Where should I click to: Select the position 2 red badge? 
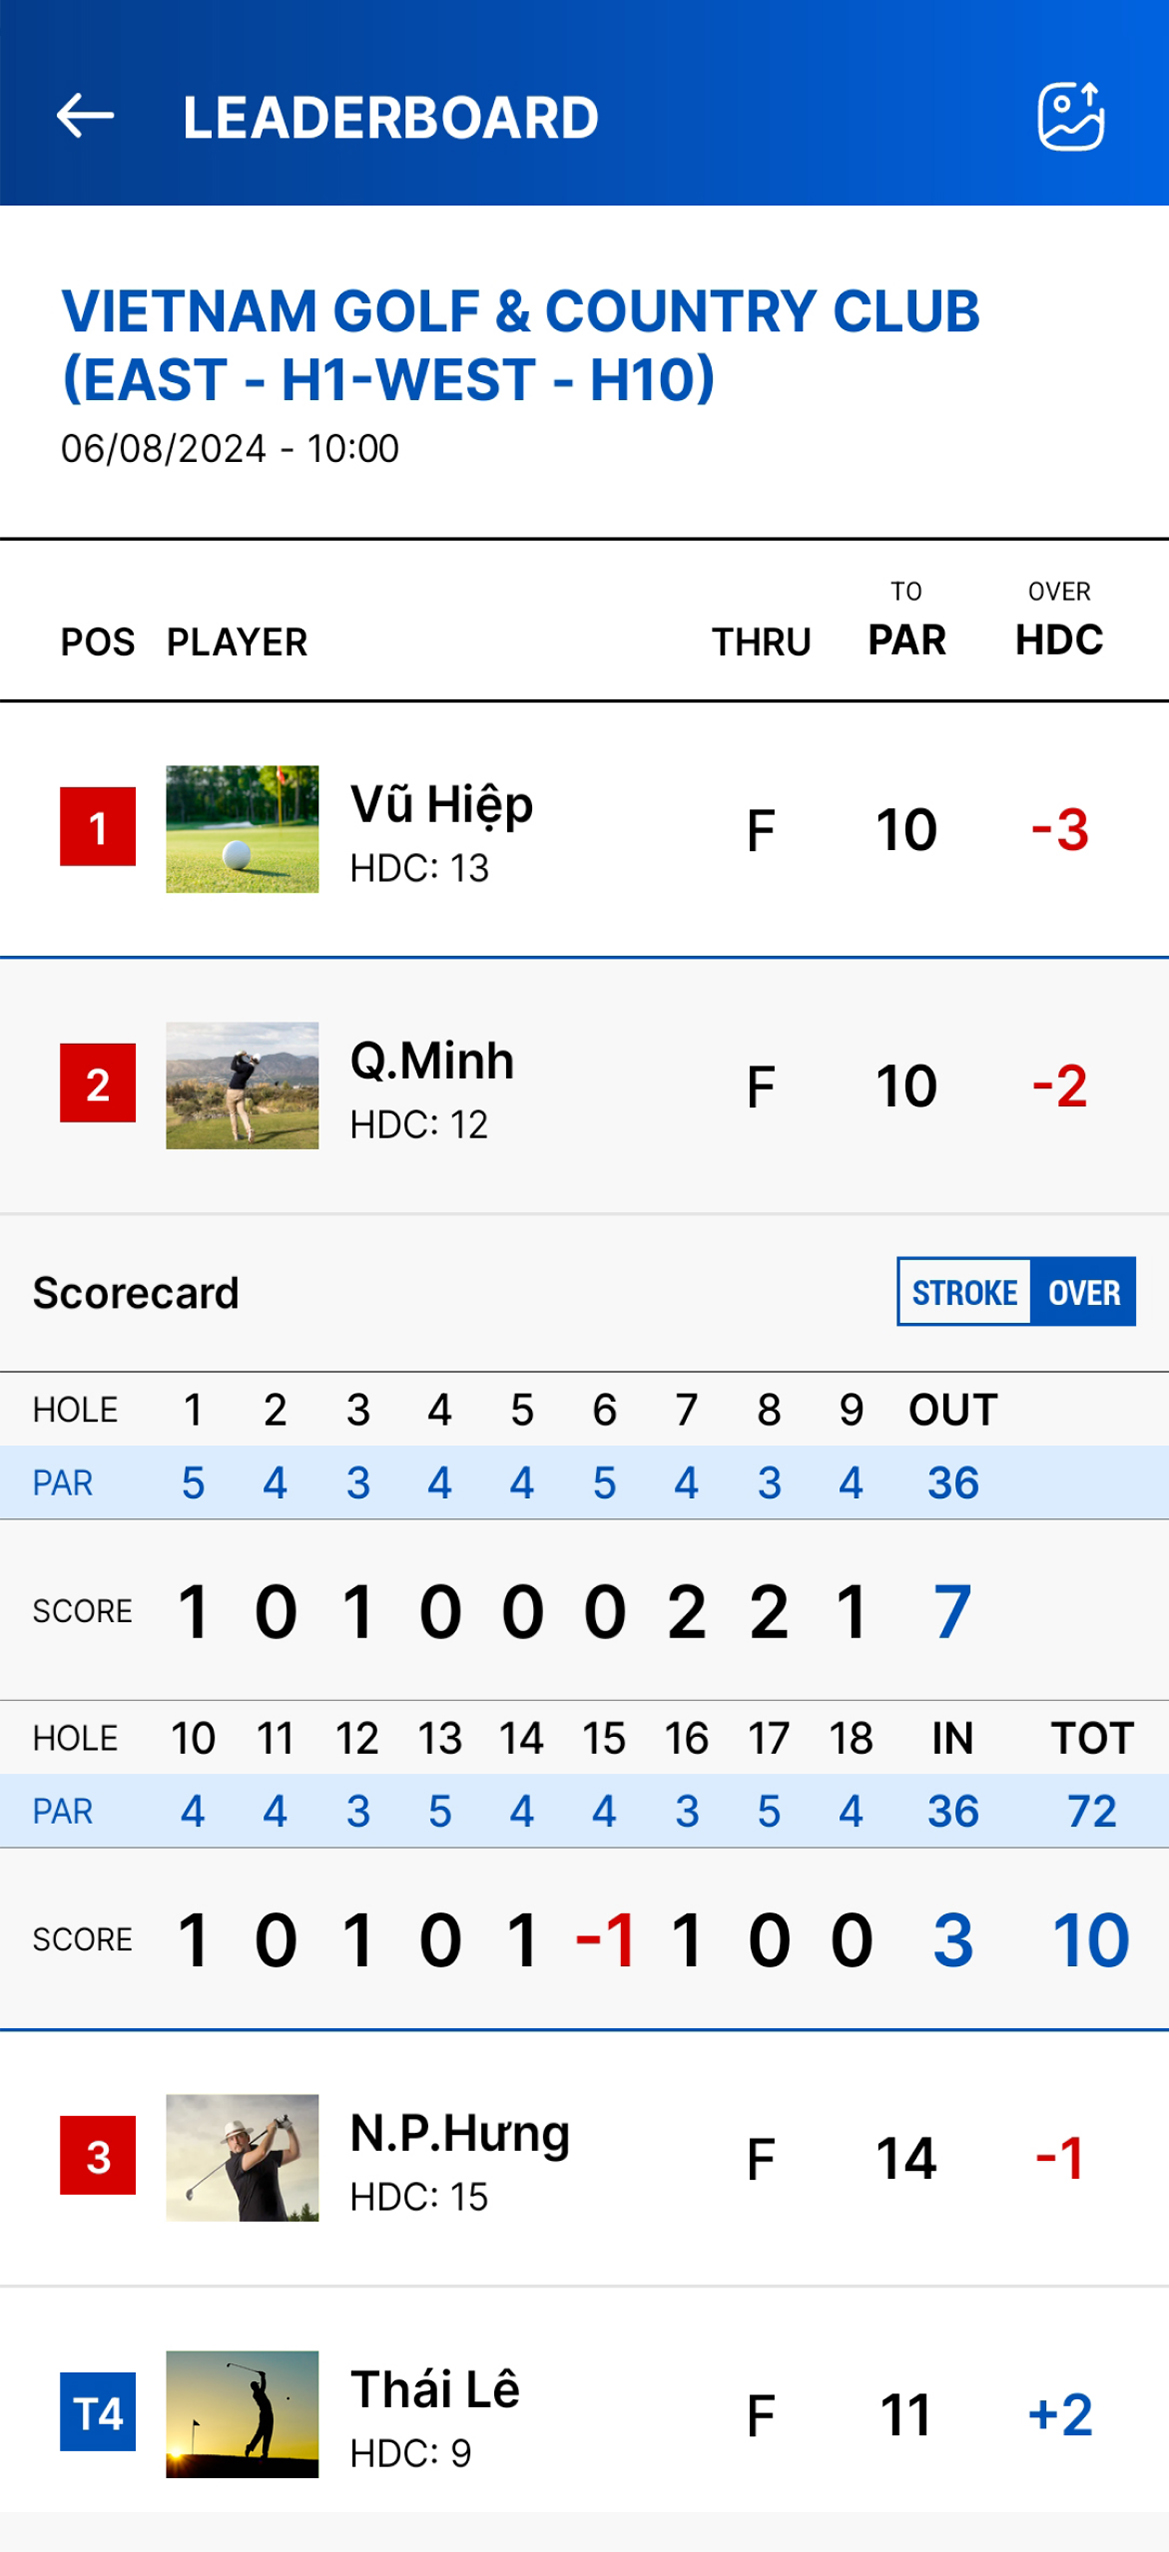(x=98, y=1084)
